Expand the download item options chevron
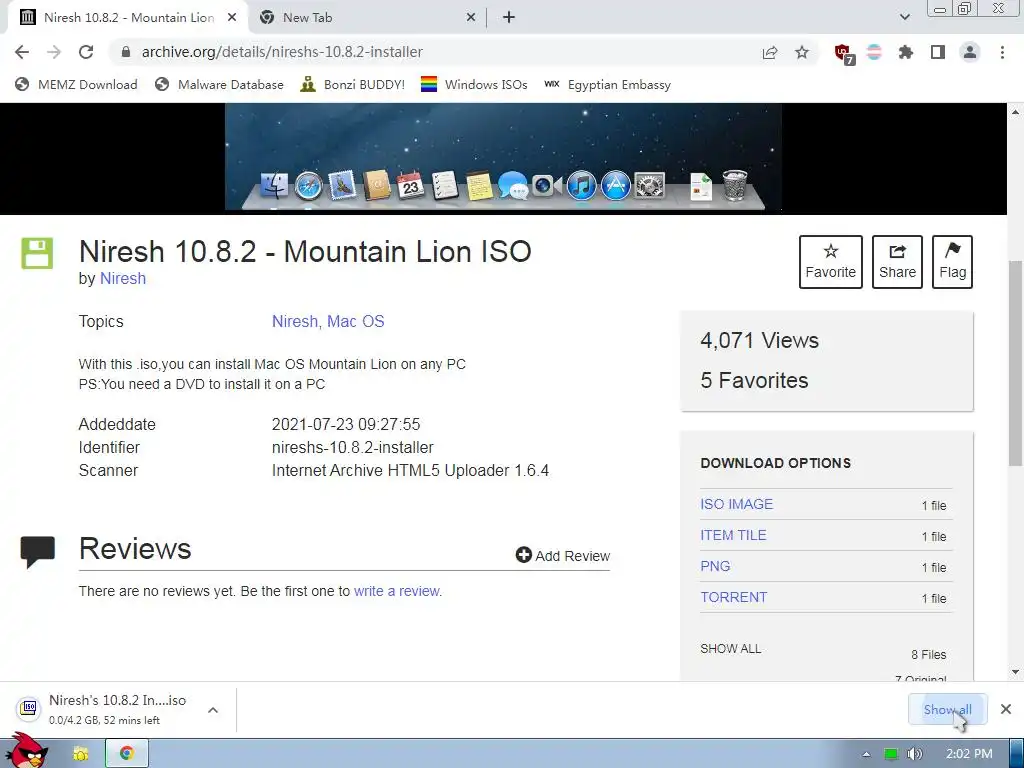 tap(213, 710)
